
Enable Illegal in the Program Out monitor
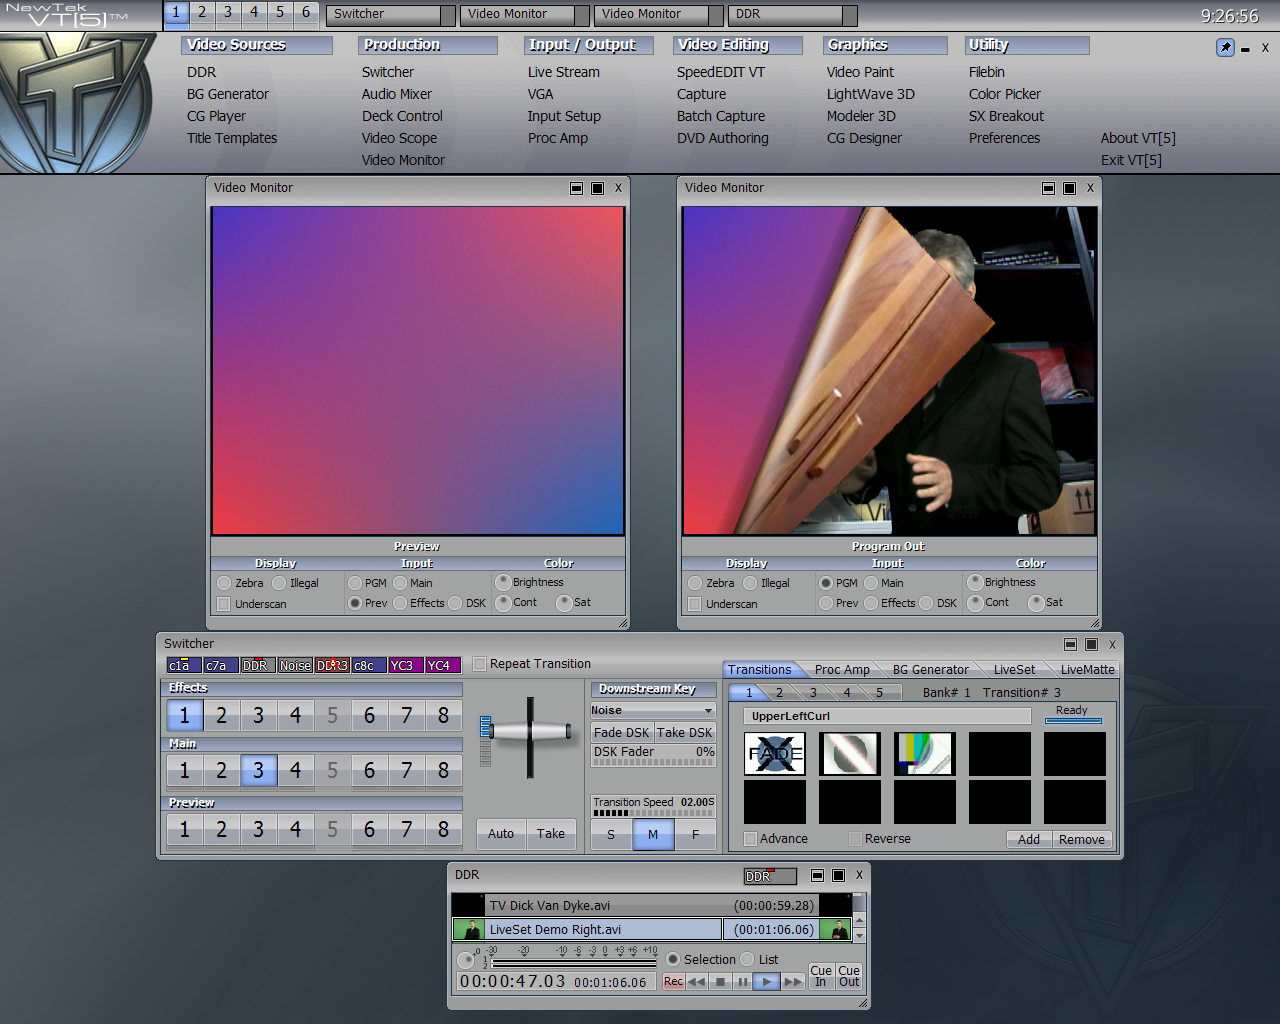[750, 583]
